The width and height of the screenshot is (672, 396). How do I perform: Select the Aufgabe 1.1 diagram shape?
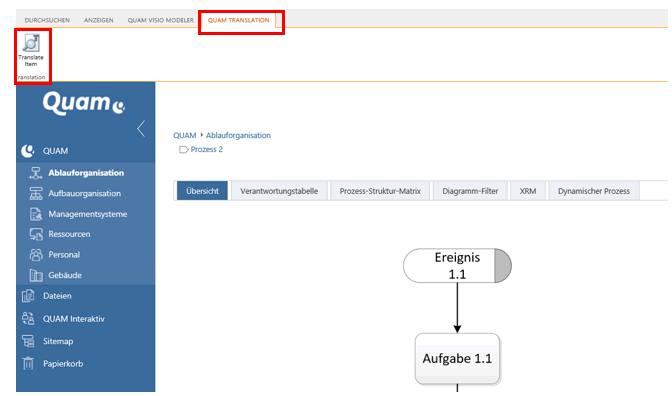(457, 358)
